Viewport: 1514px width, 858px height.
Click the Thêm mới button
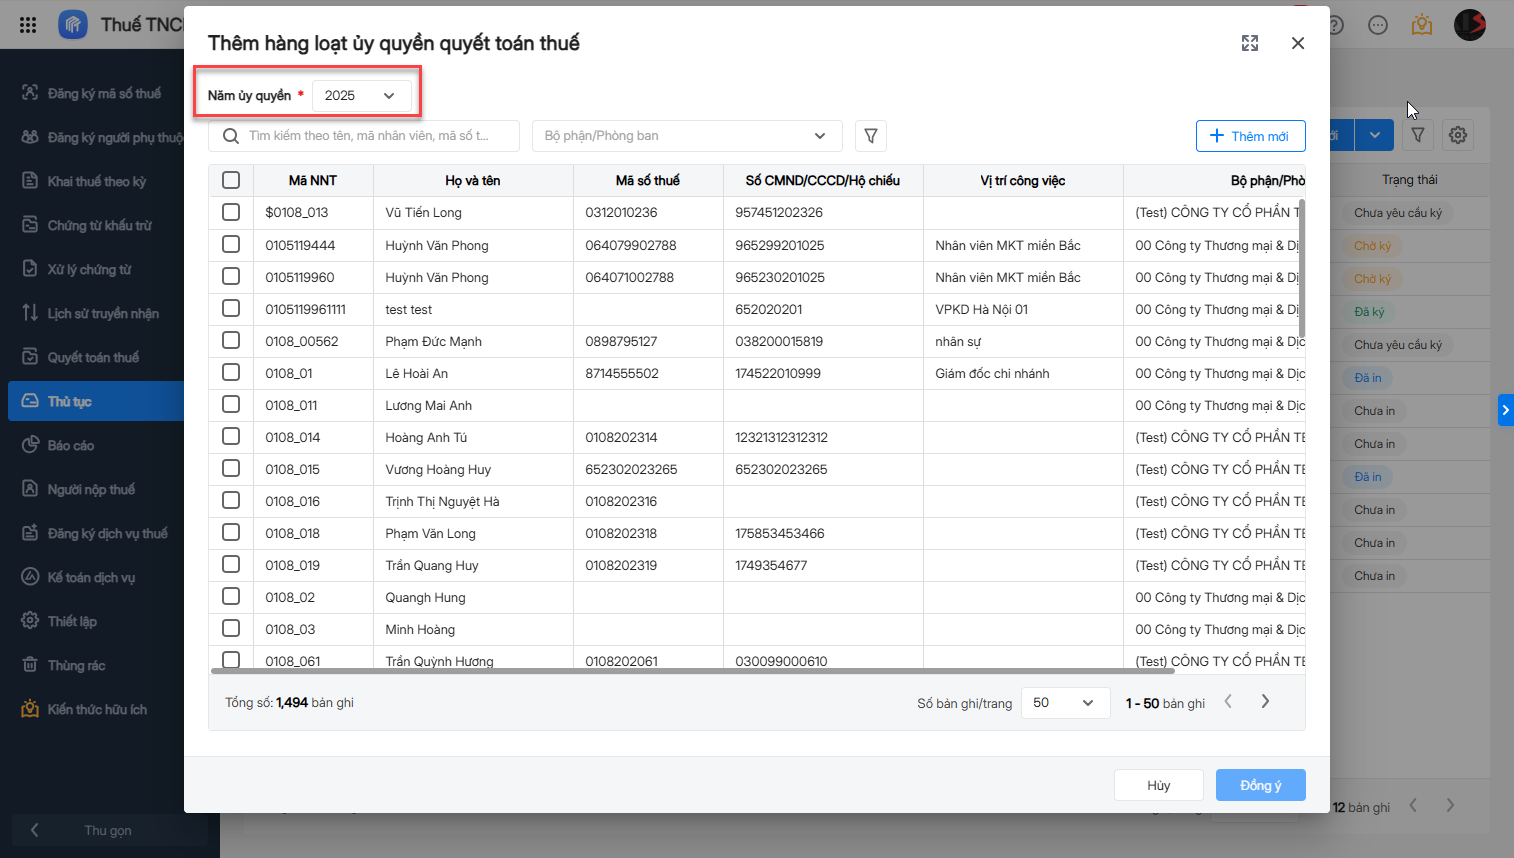pyautogui.click(x=1250, y=136)
